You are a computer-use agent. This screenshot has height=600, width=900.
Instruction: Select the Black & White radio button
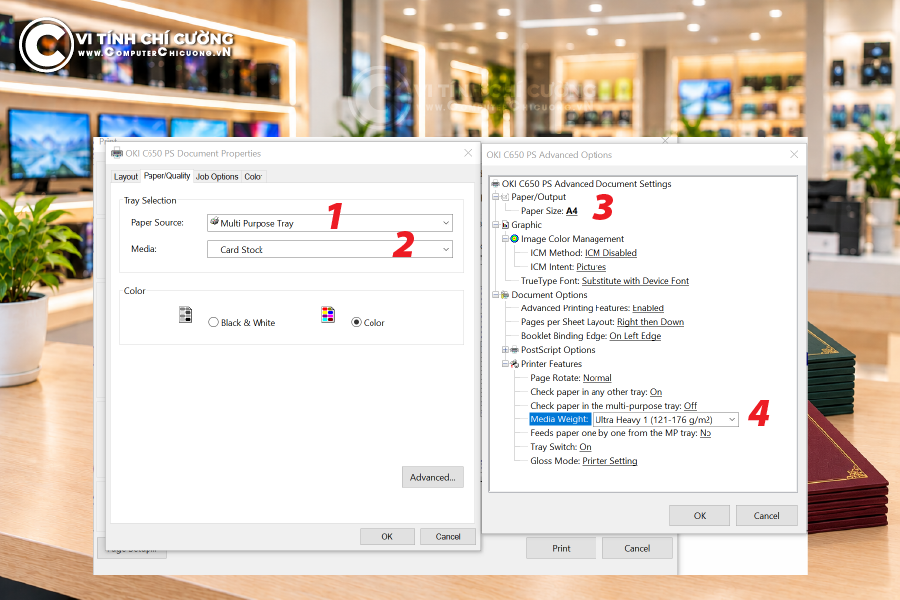click(214, 322)
